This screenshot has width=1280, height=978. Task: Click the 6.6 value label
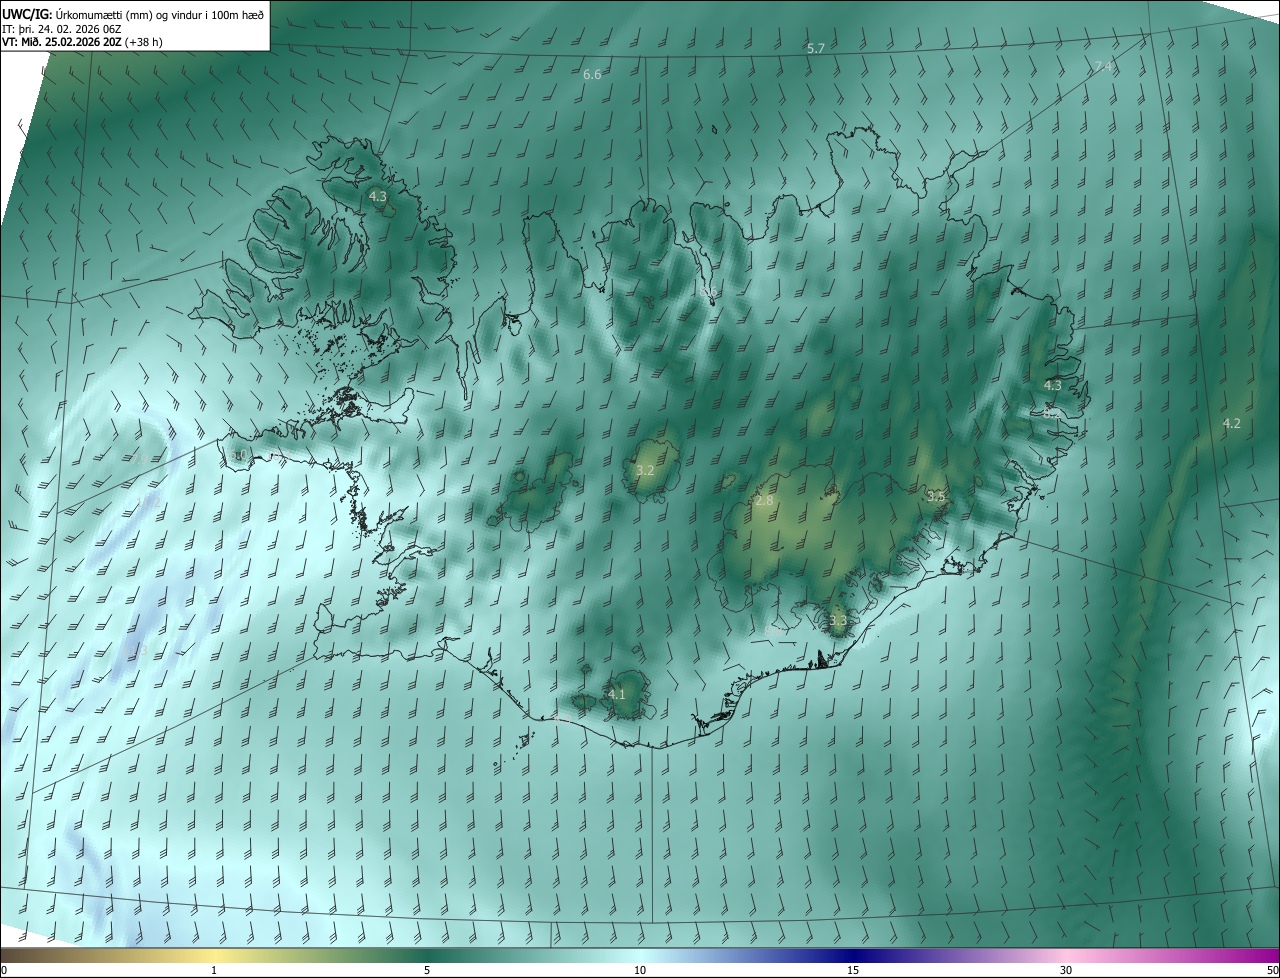pos(592,75)
